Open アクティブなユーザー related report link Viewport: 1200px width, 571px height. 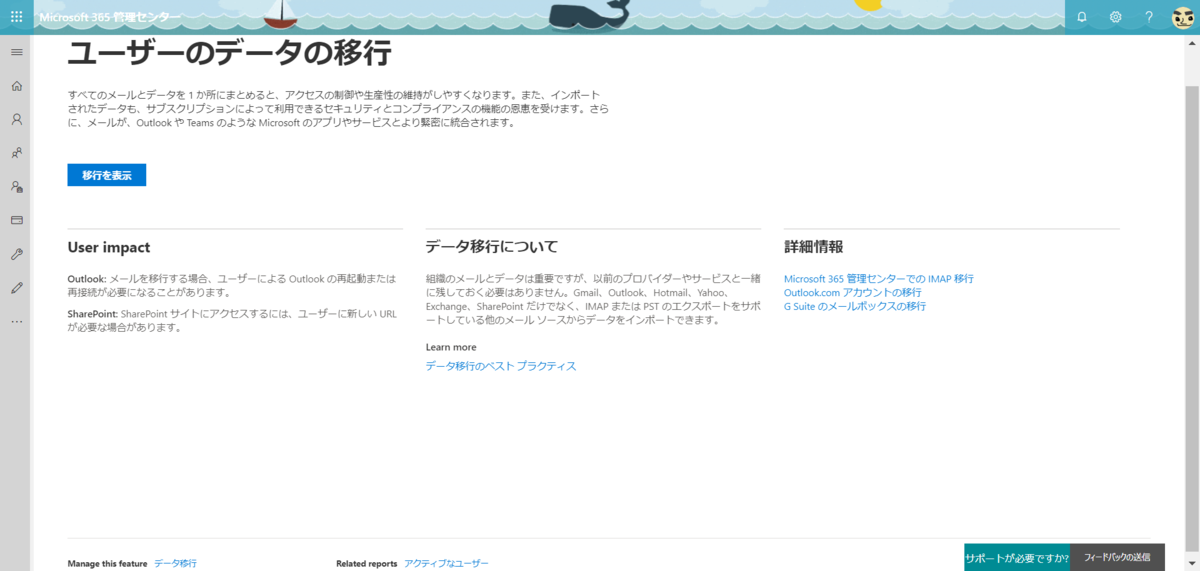click(446, 564)
